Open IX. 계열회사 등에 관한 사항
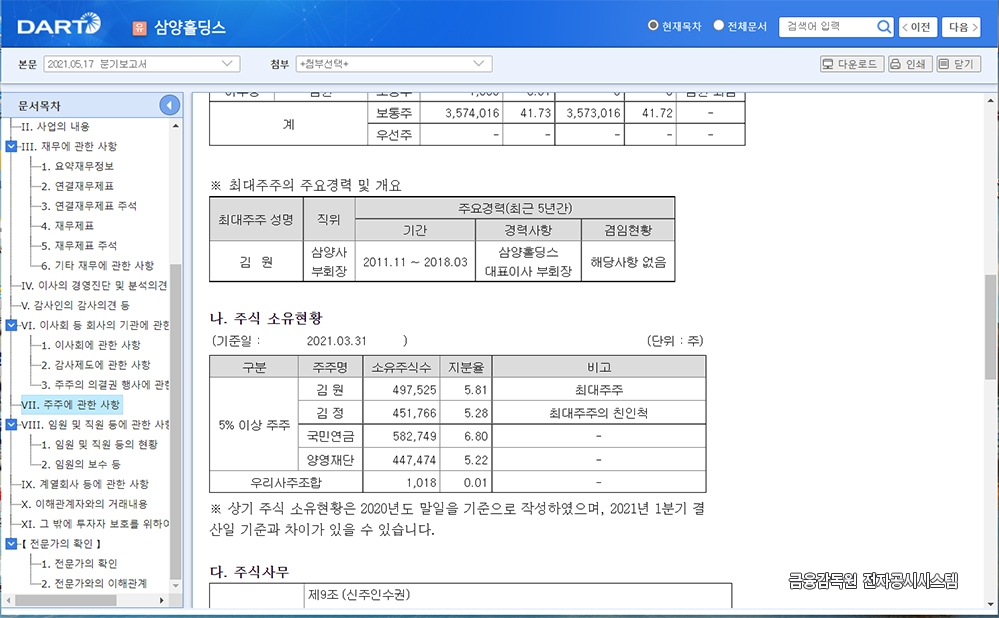The width and height of the screenshot is (999, 618). pyautogui.click(x=85, y=484)
